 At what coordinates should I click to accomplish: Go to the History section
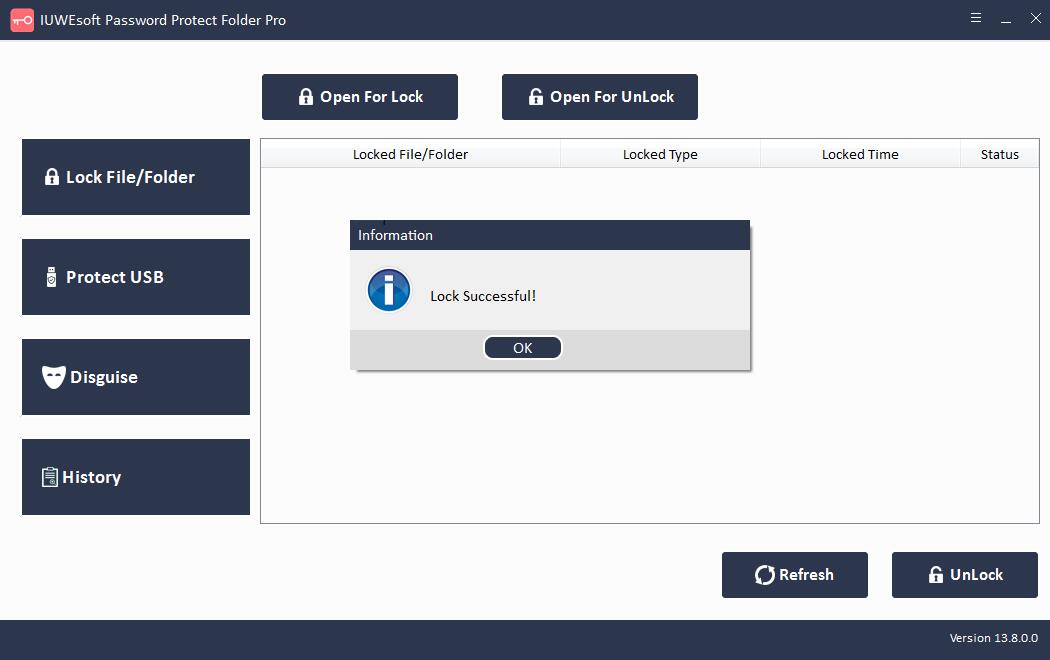136,477
